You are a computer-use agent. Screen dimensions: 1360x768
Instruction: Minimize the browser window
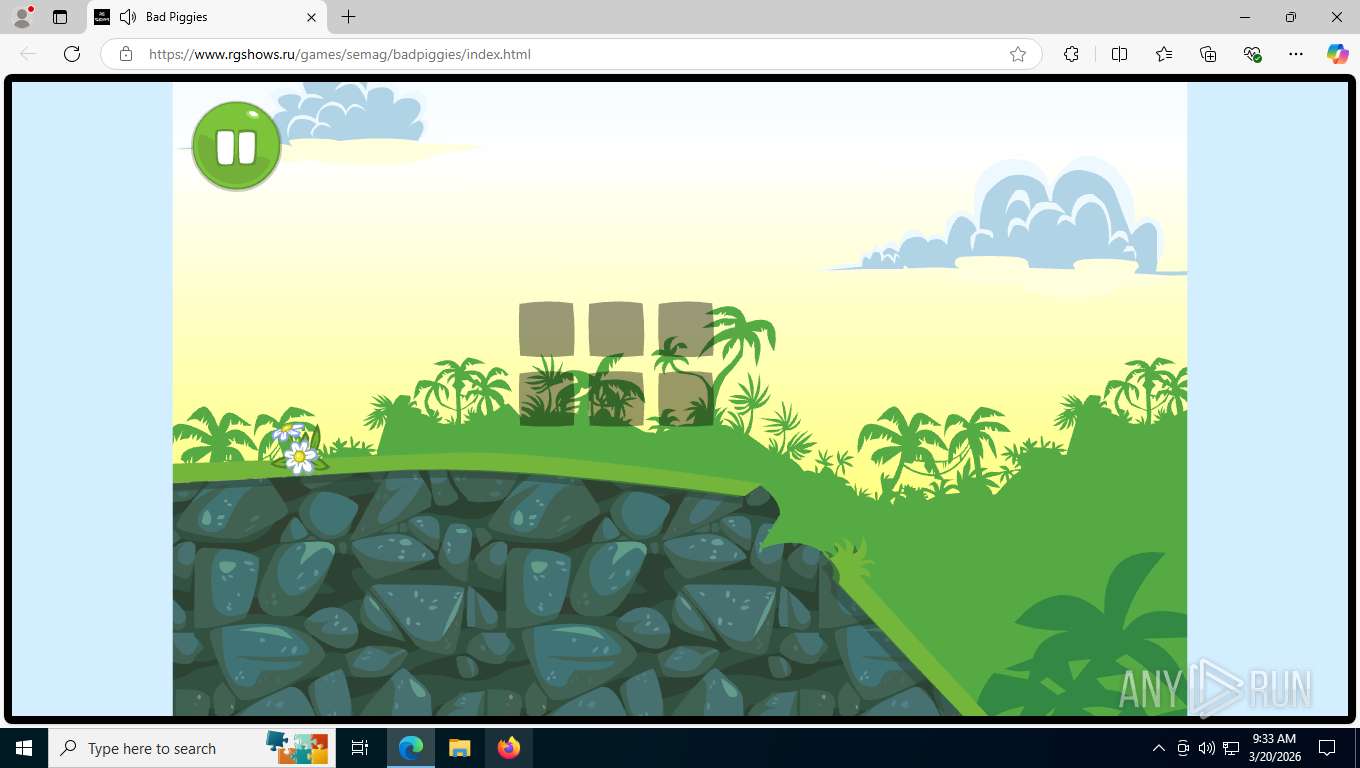coord(1245,17)
